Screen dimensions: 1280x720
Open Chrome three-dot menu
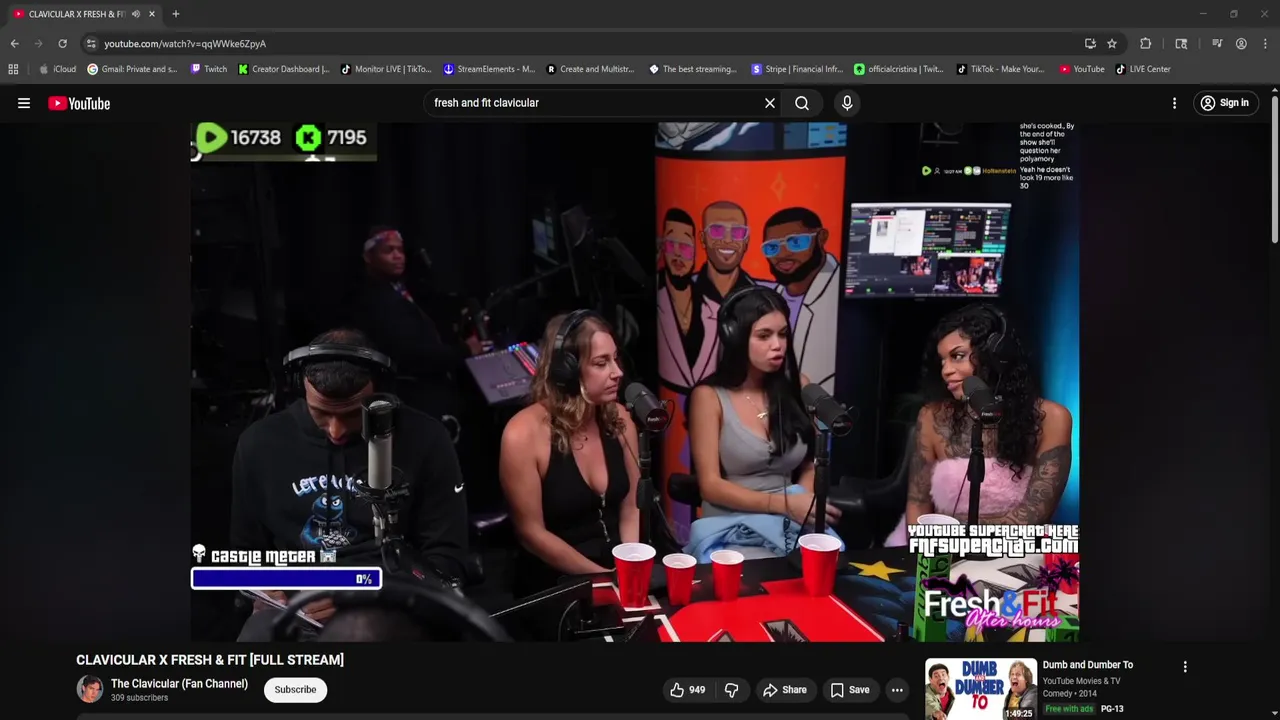[x=1265, y=44]
